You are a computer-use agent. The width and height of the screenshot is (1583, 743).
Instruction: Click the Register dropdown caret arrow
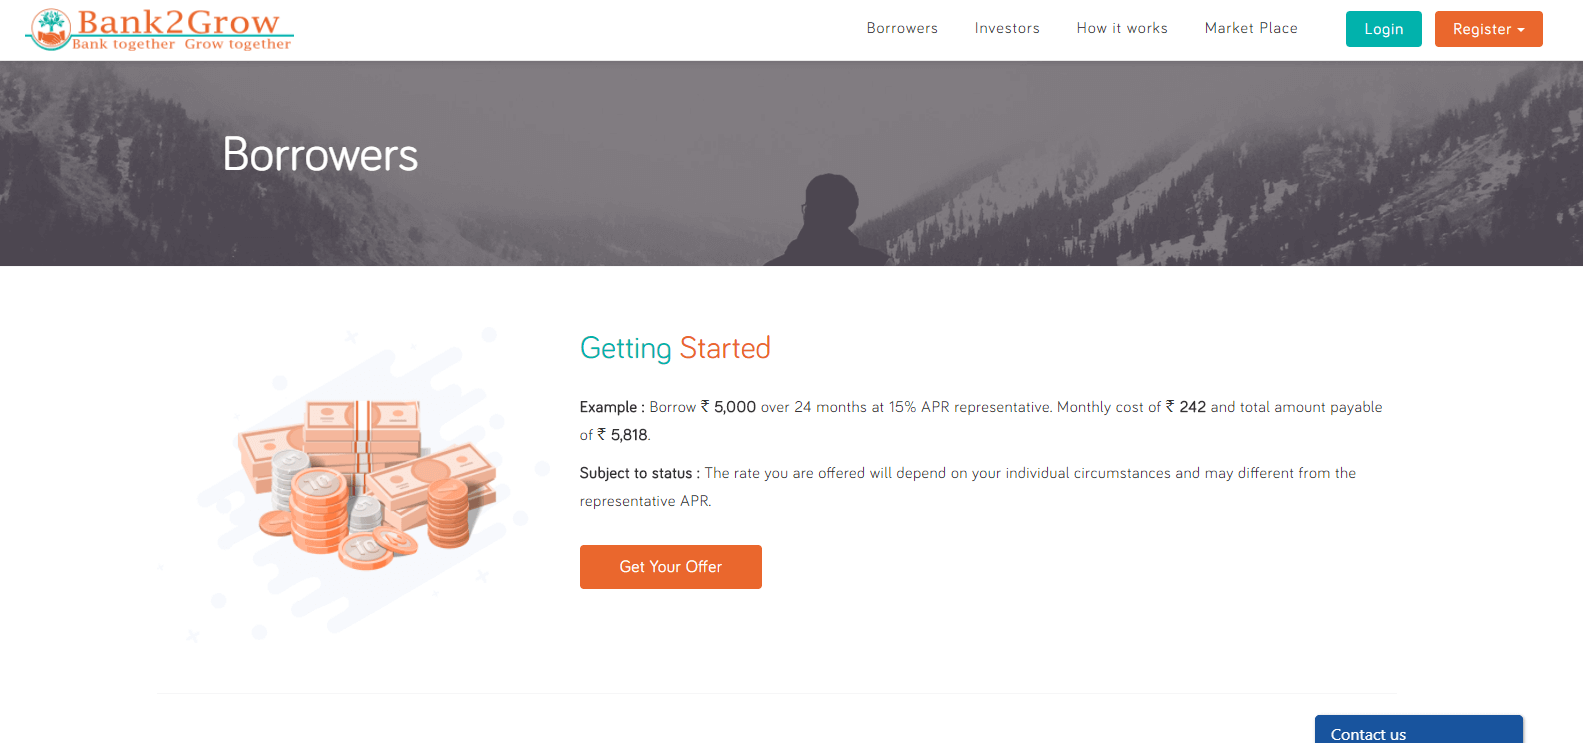(x=1521, y=30)
